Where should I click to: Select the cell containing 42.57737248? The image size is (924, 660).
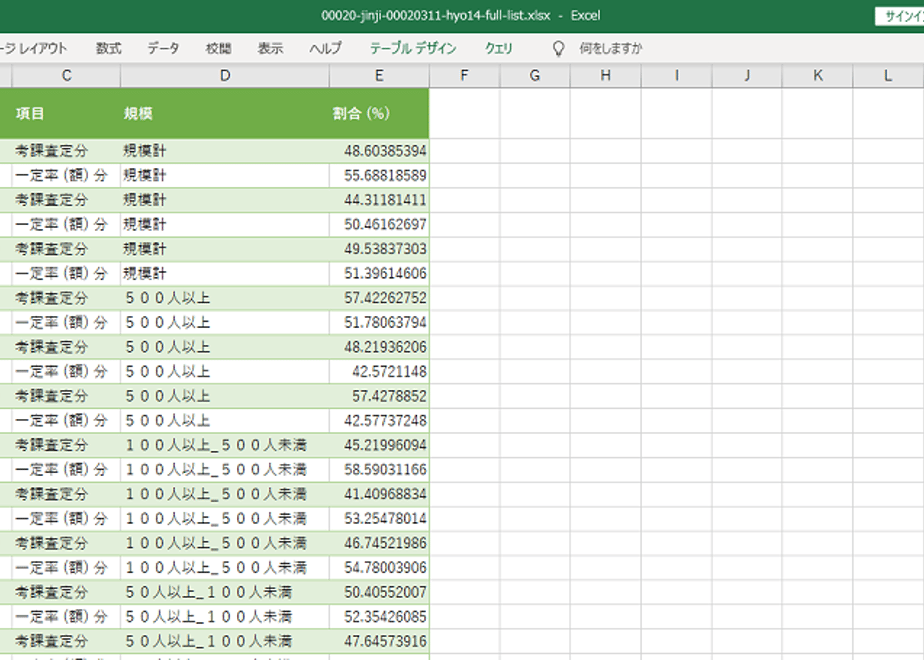point(379,421)
